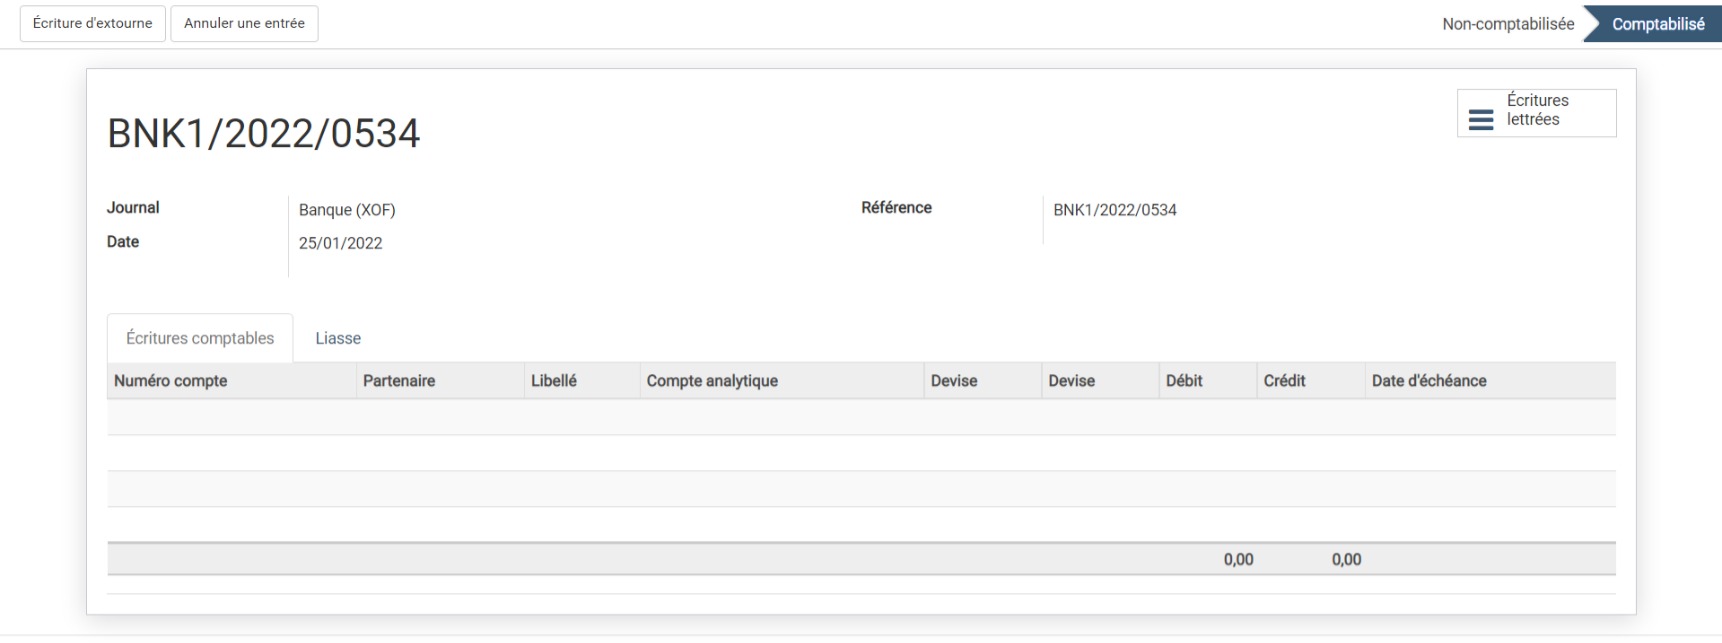Sort by the Date d'échéance column header
The height and width of the screenshot is (643, 1722).
pos(1428,381)
